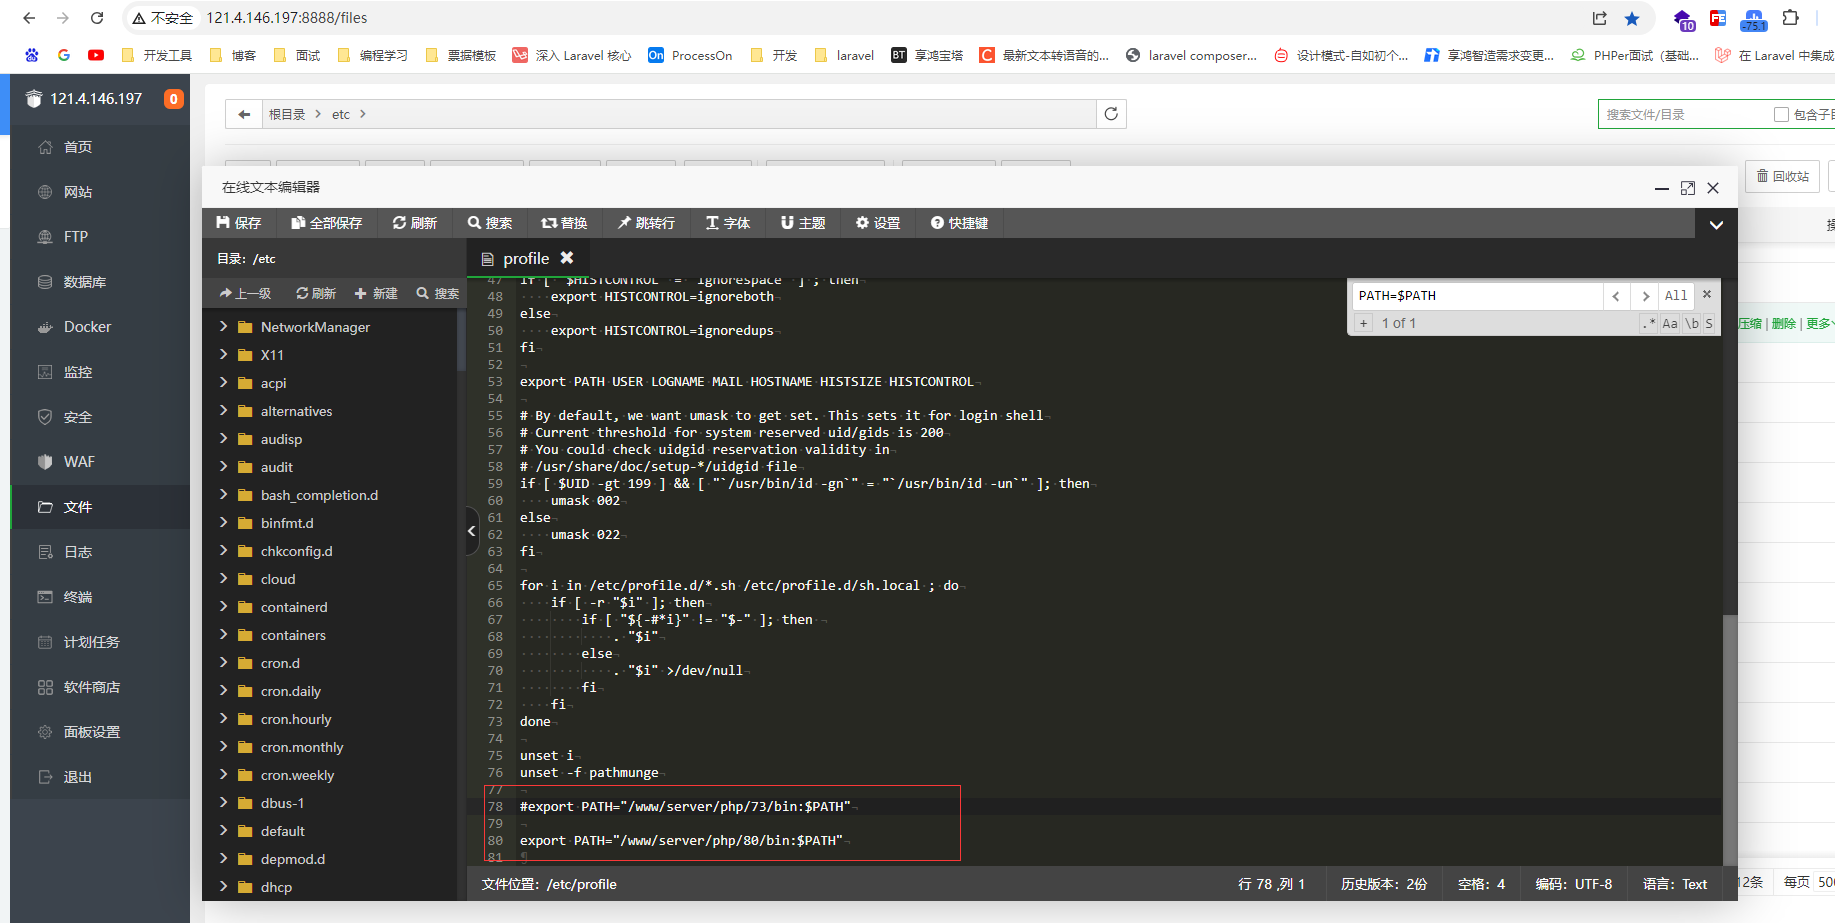Expand the X11 folder
Screen dimensions: 1835x923
click(x=223, y=354)
